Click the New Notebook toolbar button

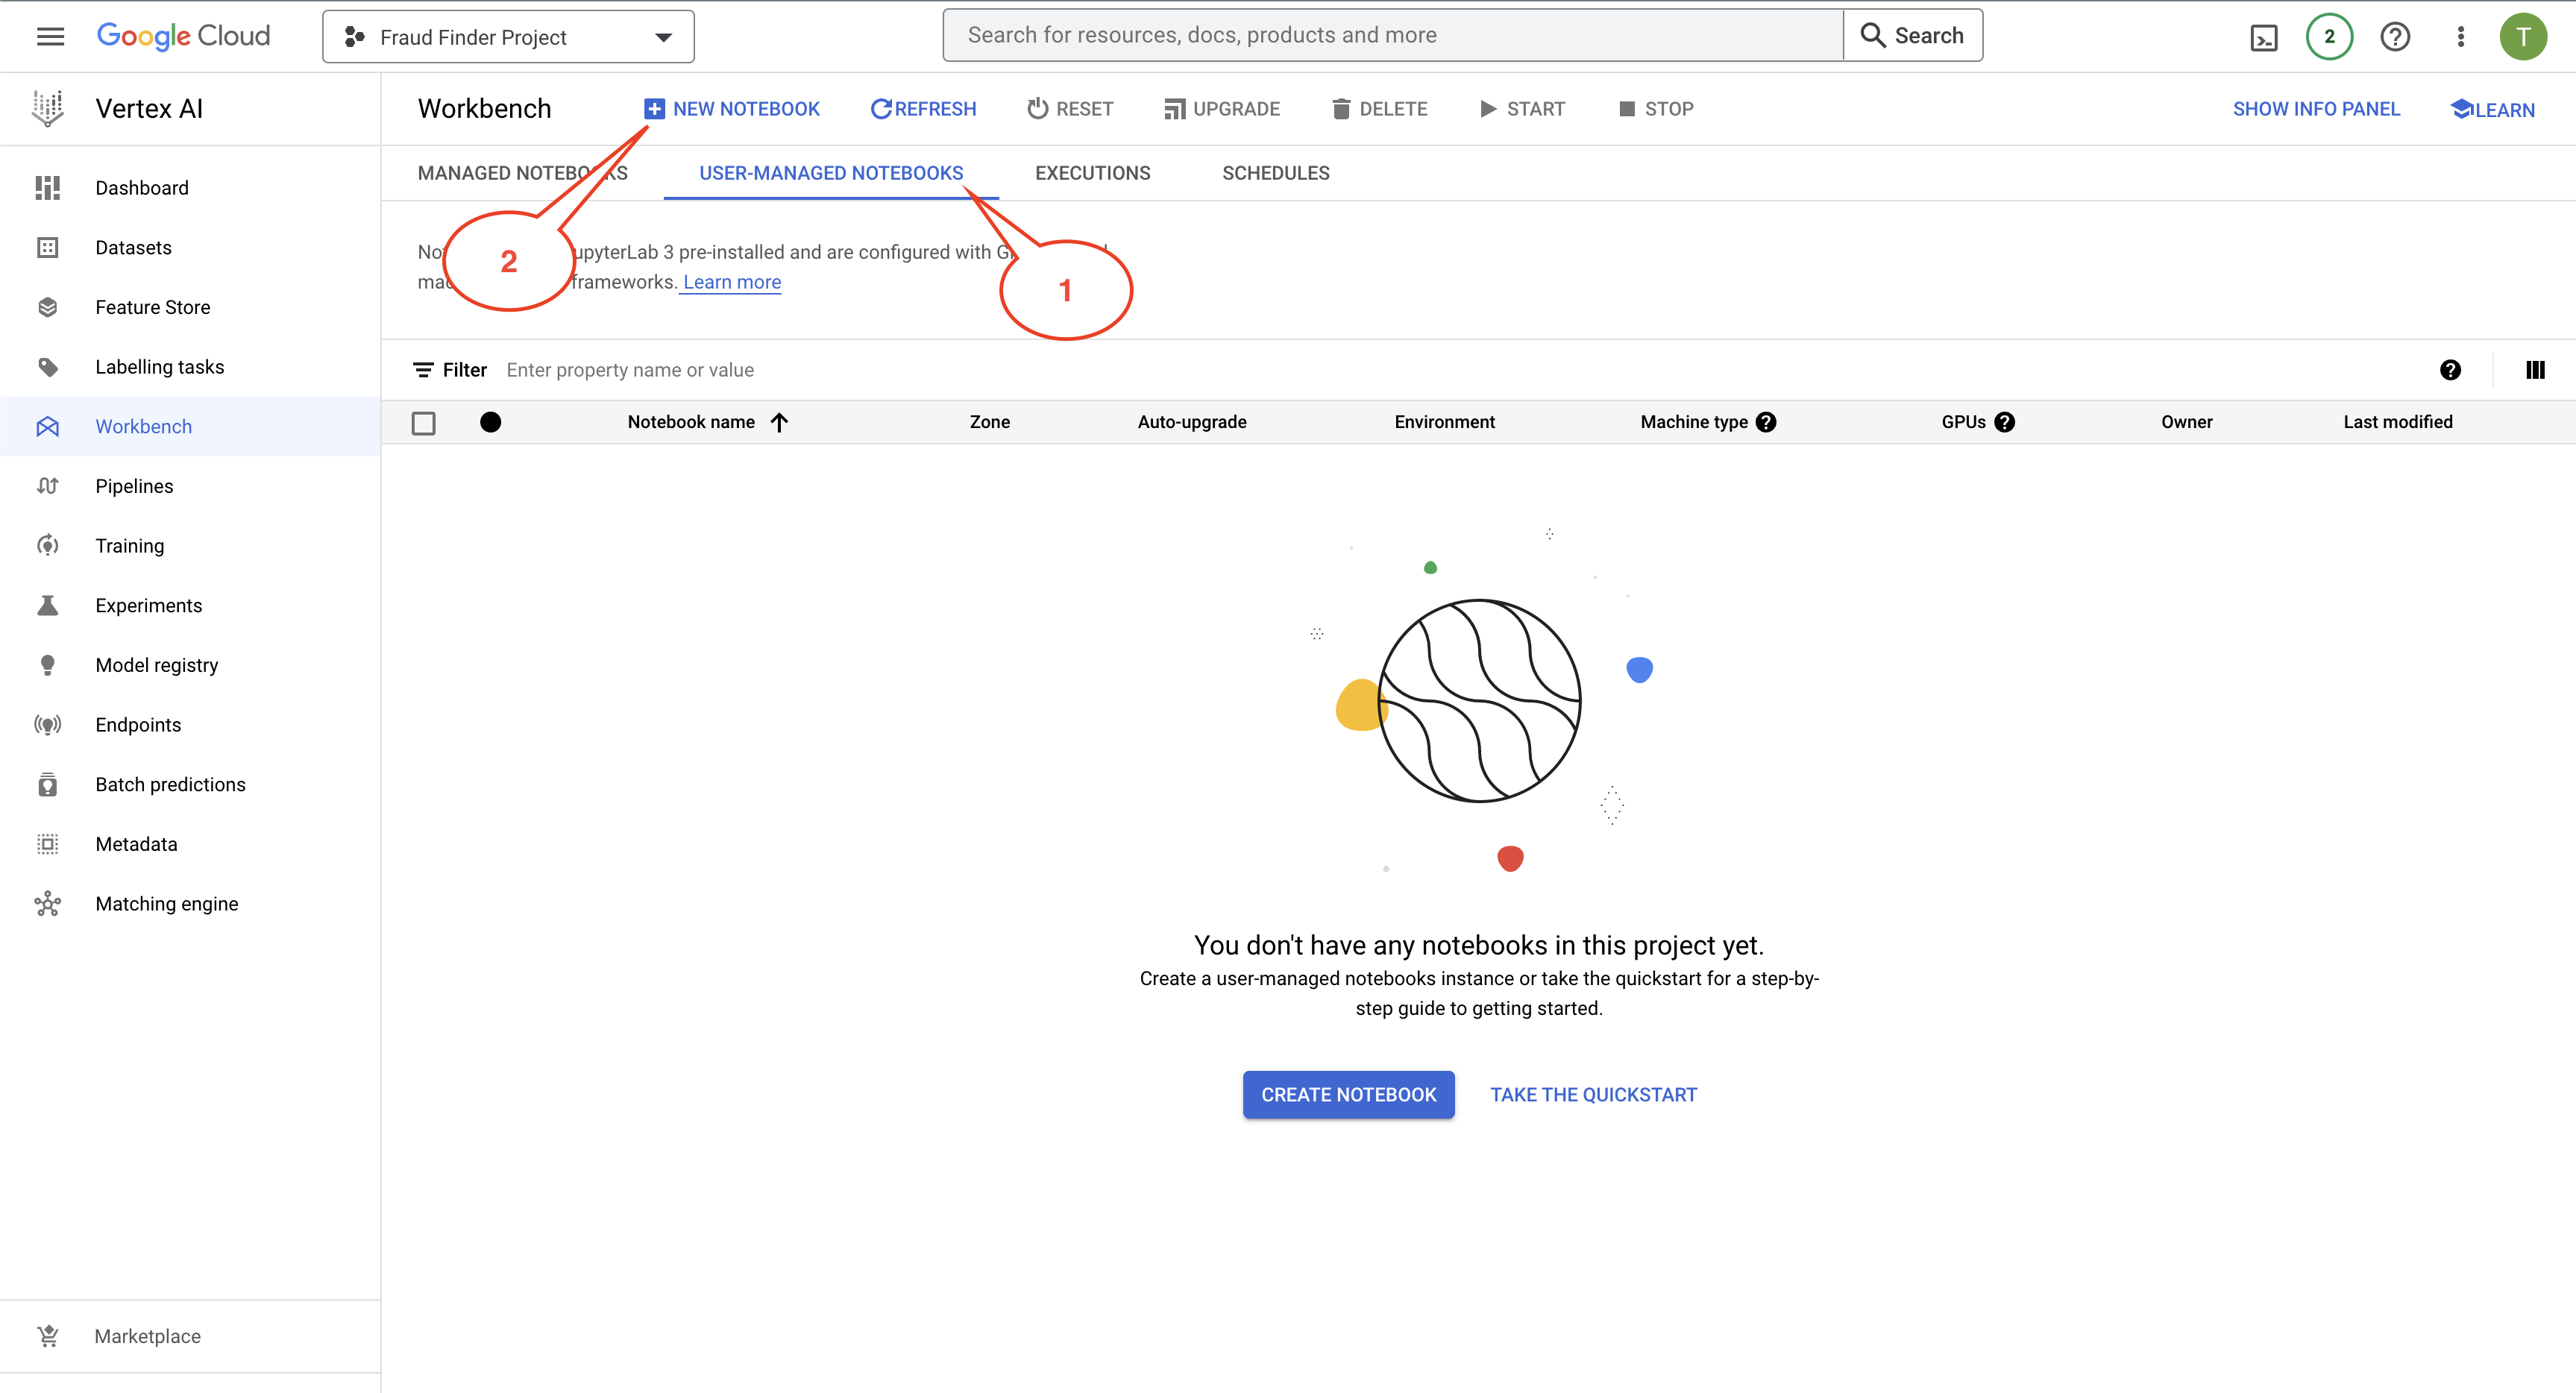[732, 109]
